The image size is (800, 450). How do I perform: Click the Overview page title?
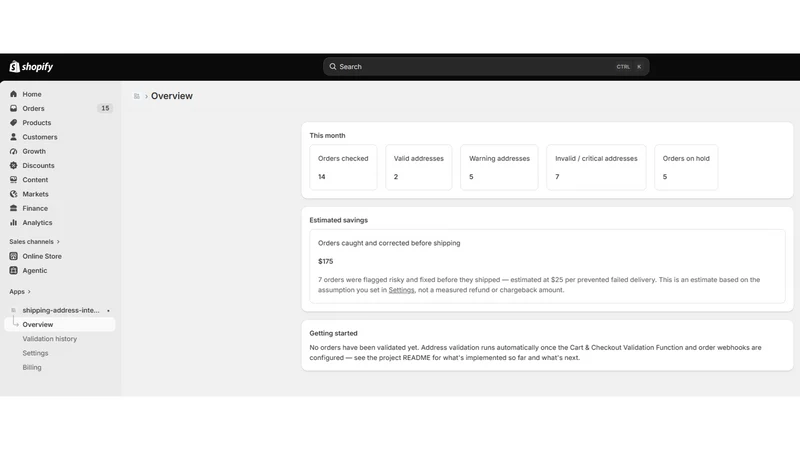172,96
